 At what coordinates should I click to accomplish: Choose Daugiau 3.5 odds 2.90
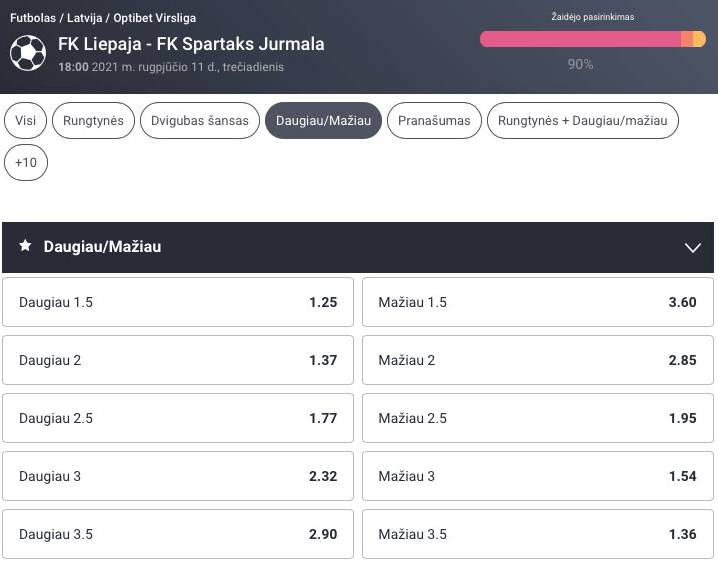(x=178, y=534)
